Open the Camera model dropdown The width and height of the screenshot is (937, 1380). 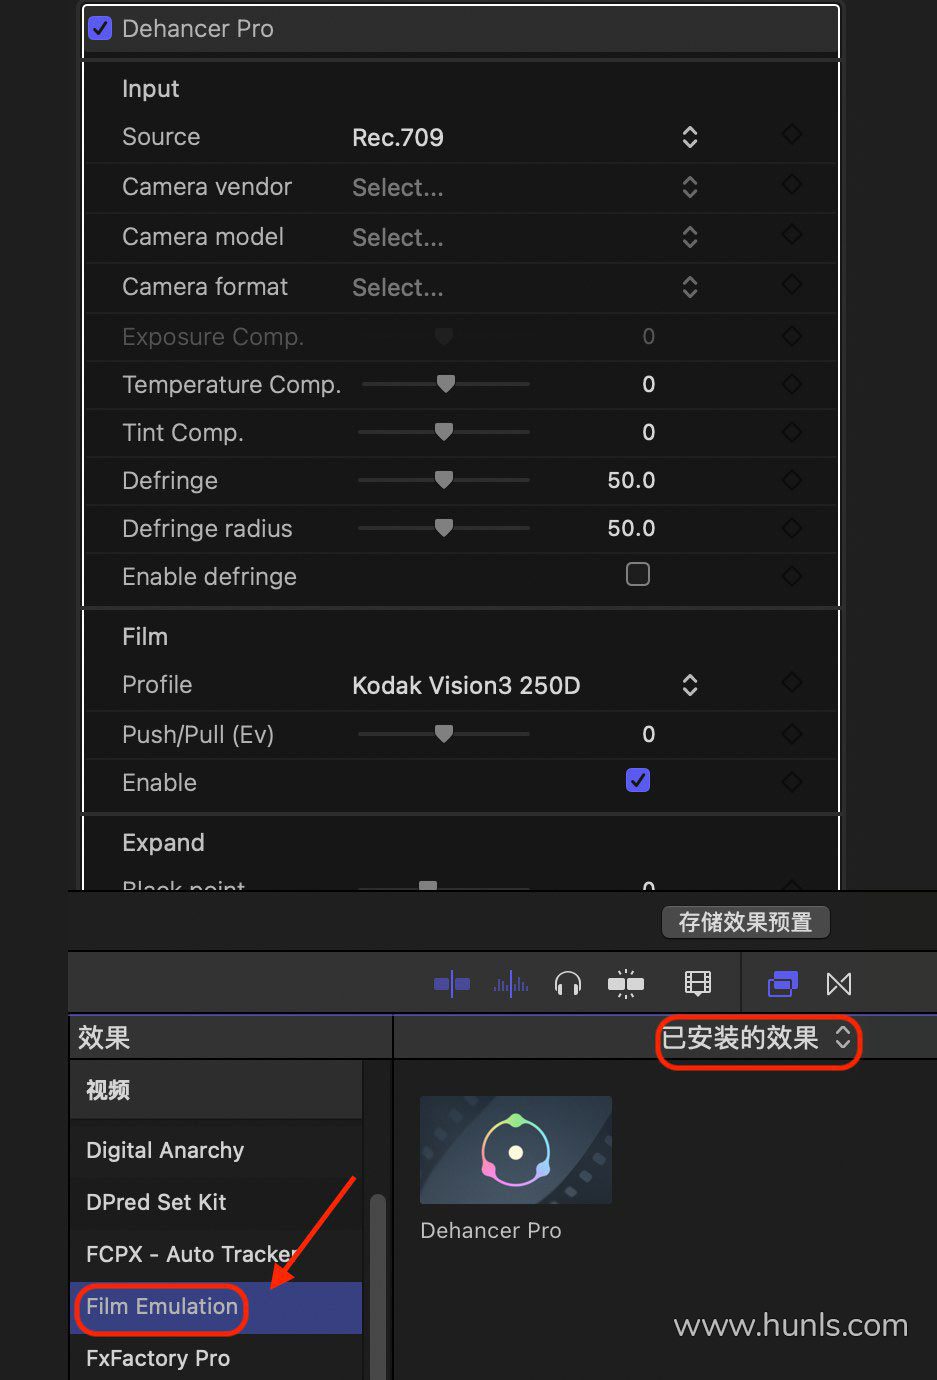524,237
